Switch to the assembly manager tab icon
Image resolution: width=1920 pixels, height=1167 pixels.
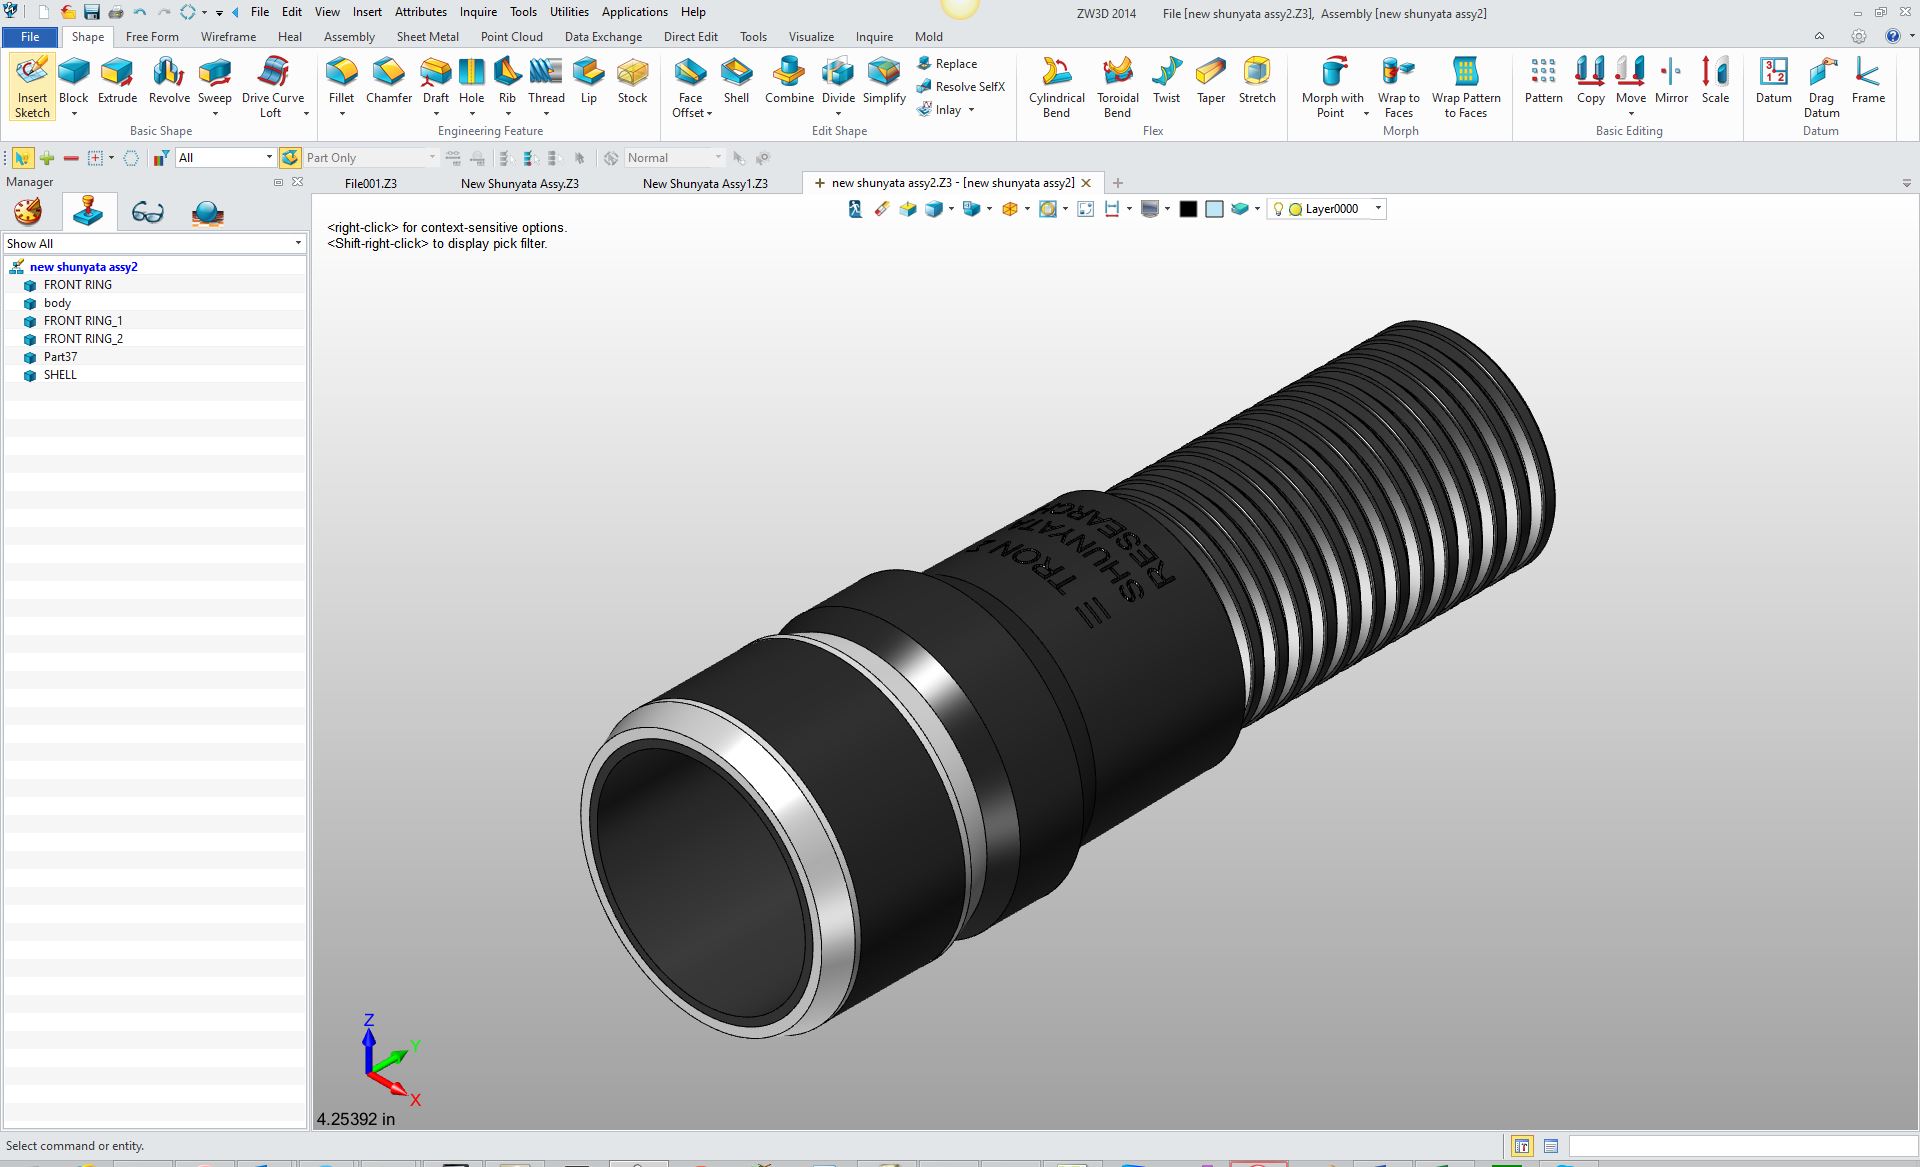(88, 212)
